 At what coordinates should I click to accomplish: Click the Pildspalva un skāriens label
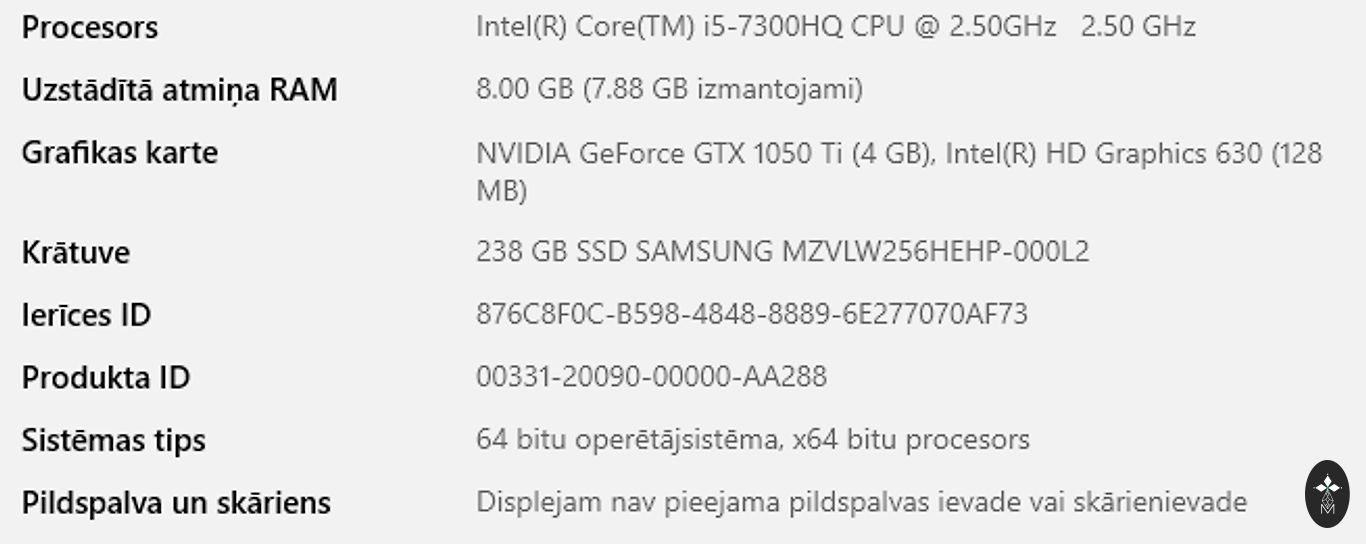click(176, 503)
